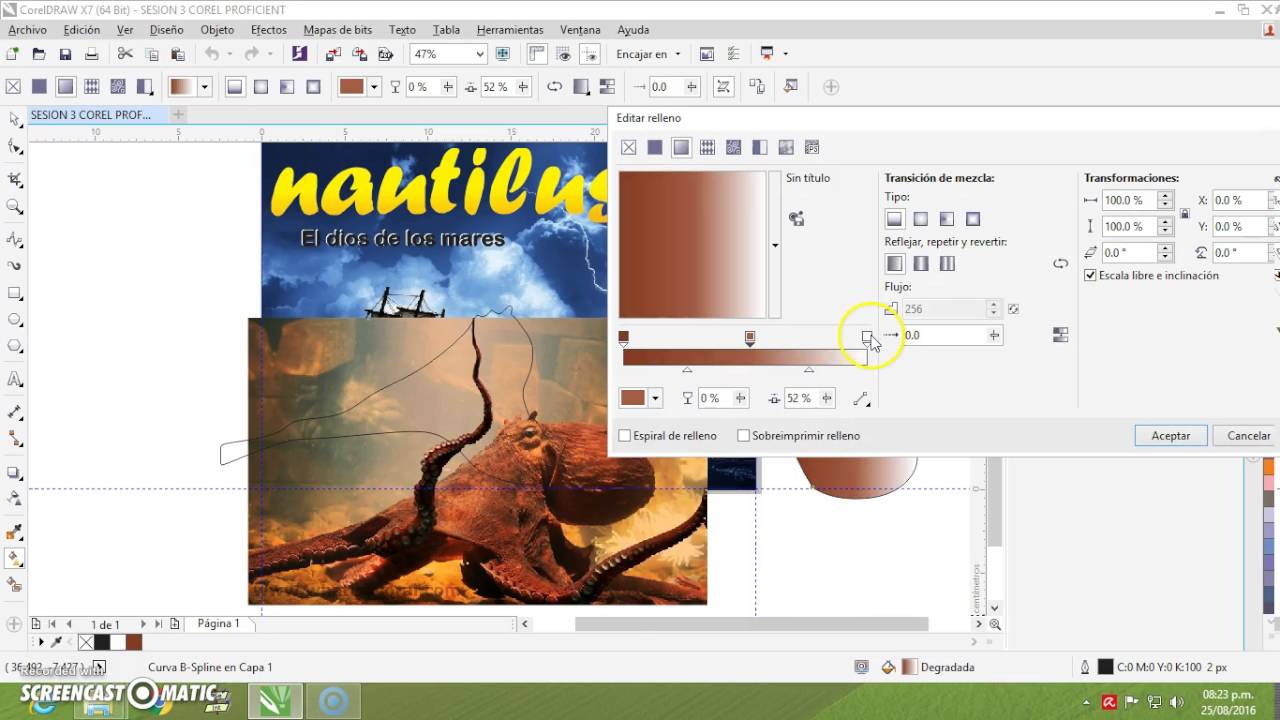The image size is (1280, 720).
Task: Choose PostScript fill in Editar relleno dialog
Action: [x=811, y=147]
